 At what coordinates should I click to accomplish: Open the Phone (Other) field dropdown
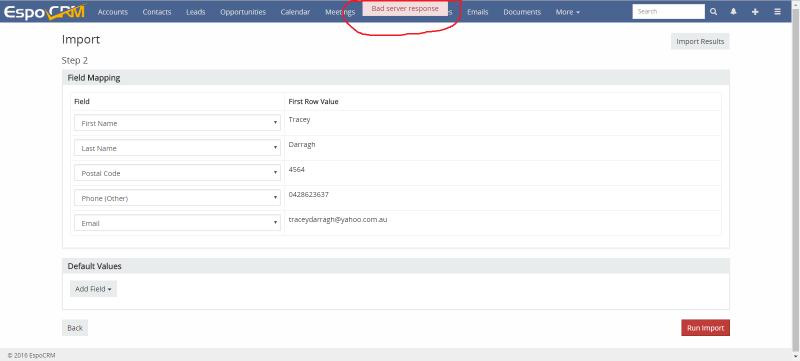coord(177,198)
